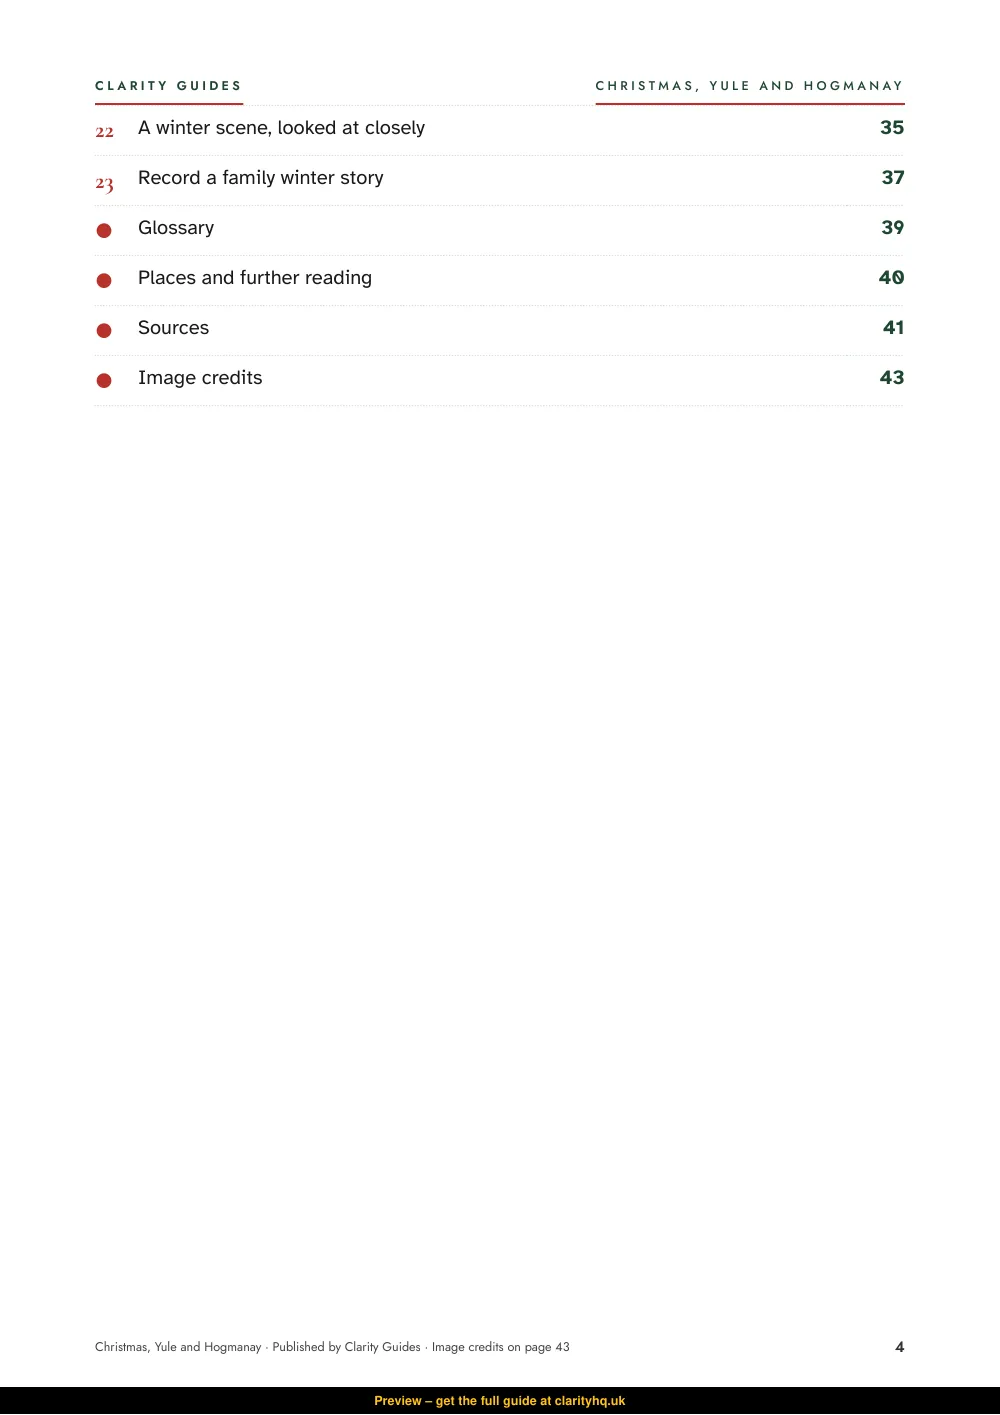This screenshot has width=1000, height=1415.
Task: Click chapter number 23 marker
Action: point(105,183)
